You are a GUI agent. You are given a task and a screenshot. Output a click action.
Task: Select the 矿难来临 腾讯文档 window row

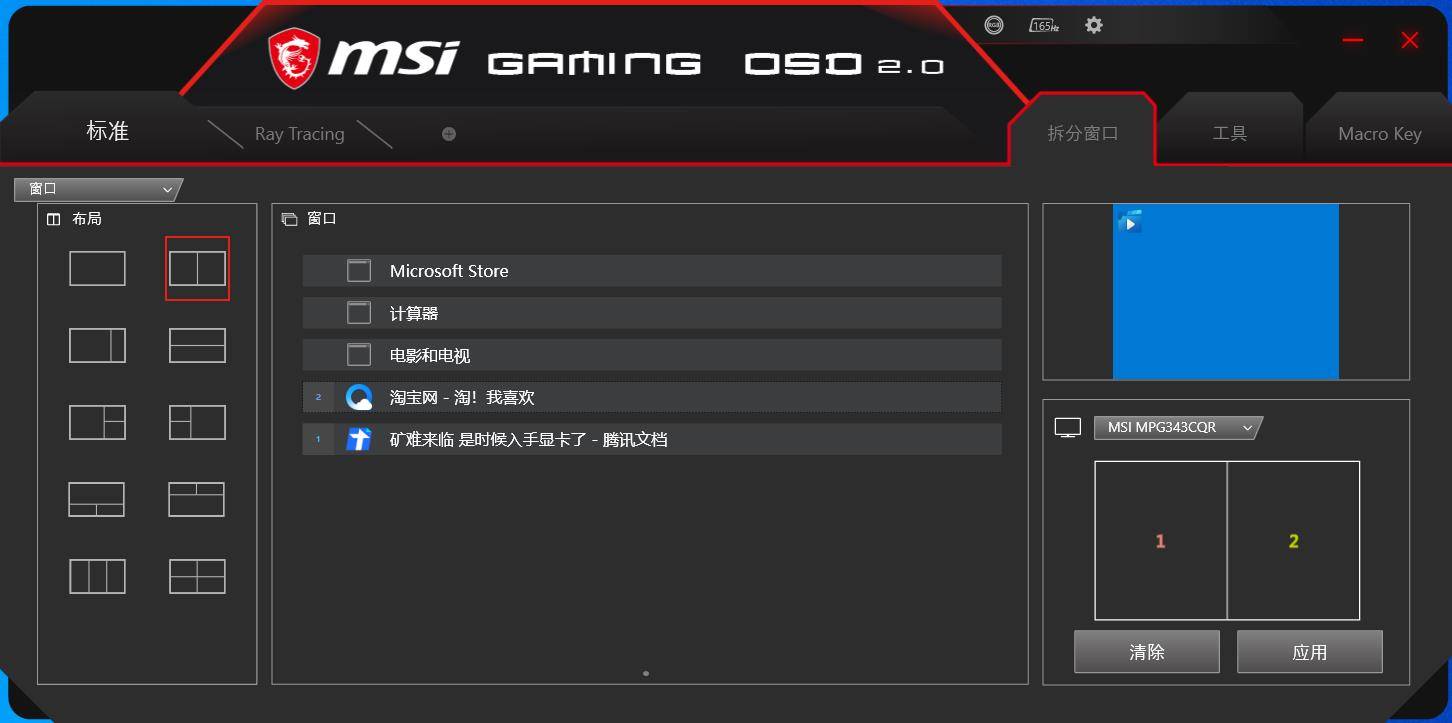[x=652, y=439]
